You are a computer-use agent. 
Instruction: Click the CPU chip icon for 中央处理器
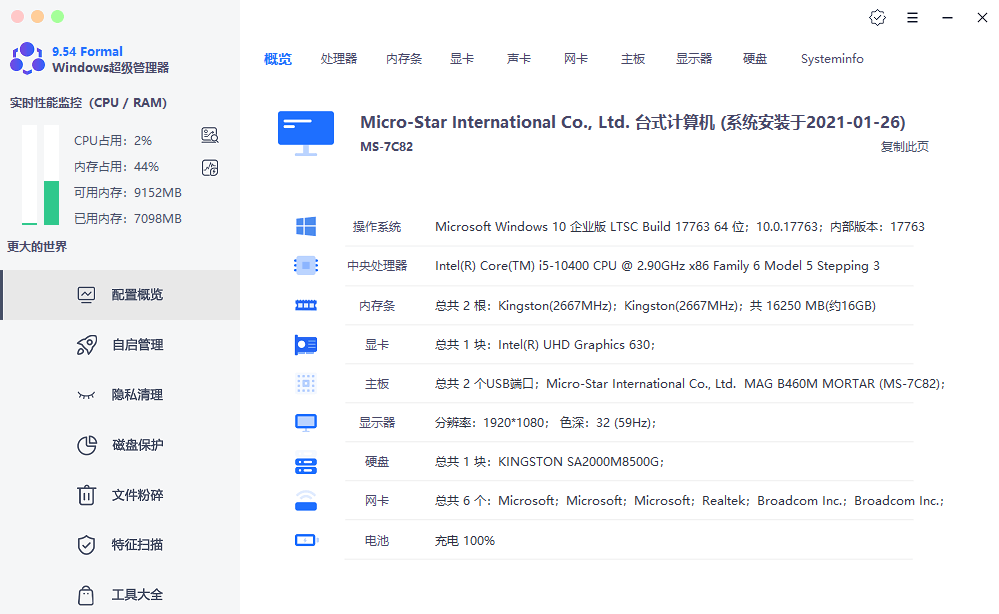[306, 265]
